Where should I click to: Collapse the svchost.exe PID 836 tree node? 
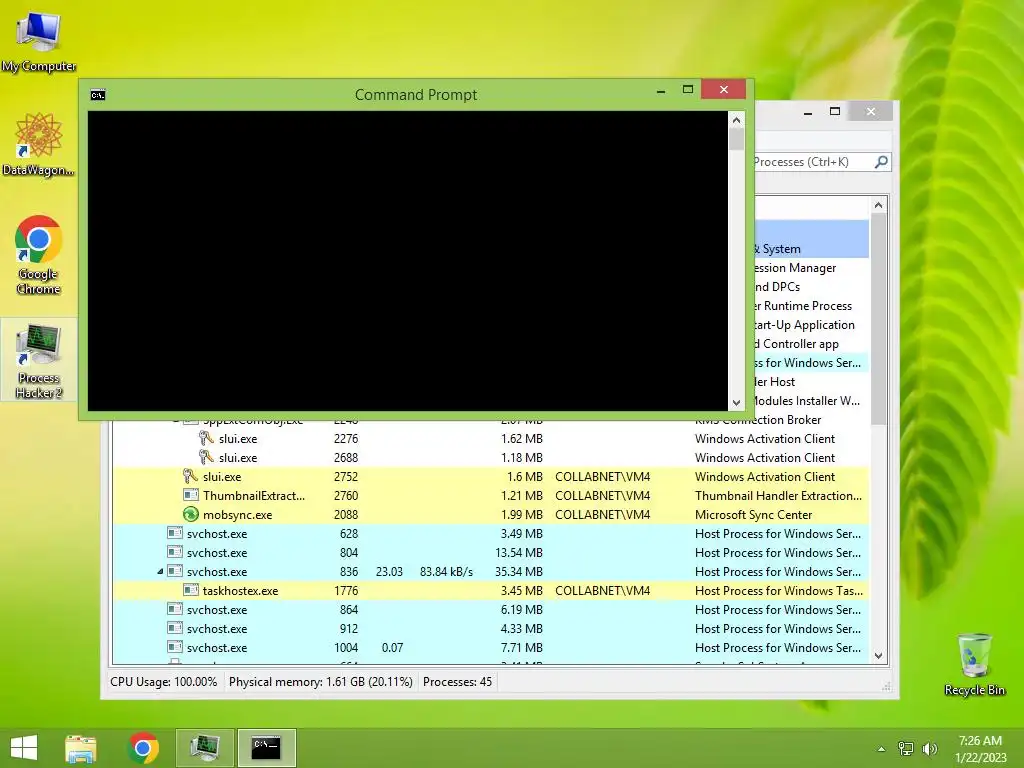160,572
